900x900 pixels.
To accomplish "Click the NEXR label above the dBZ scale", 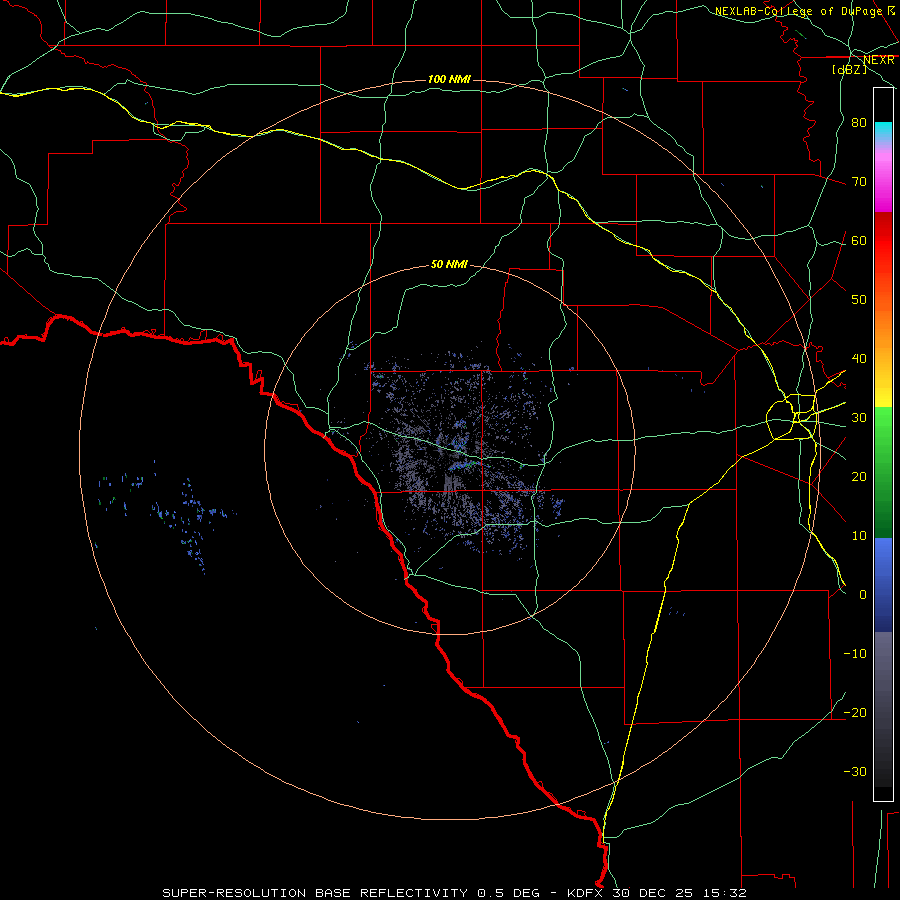I will point(878,60).
